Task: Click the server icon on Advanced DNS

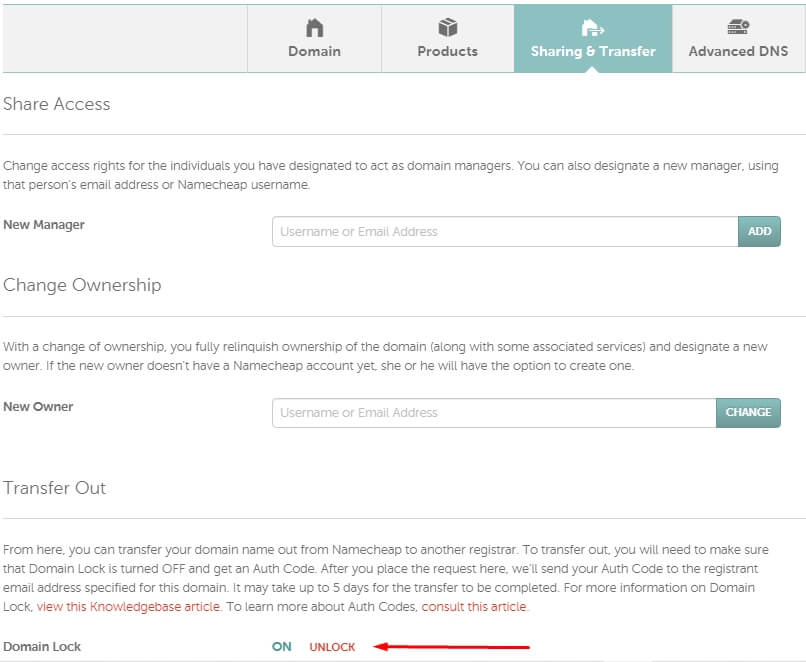Action: (738, 27)
